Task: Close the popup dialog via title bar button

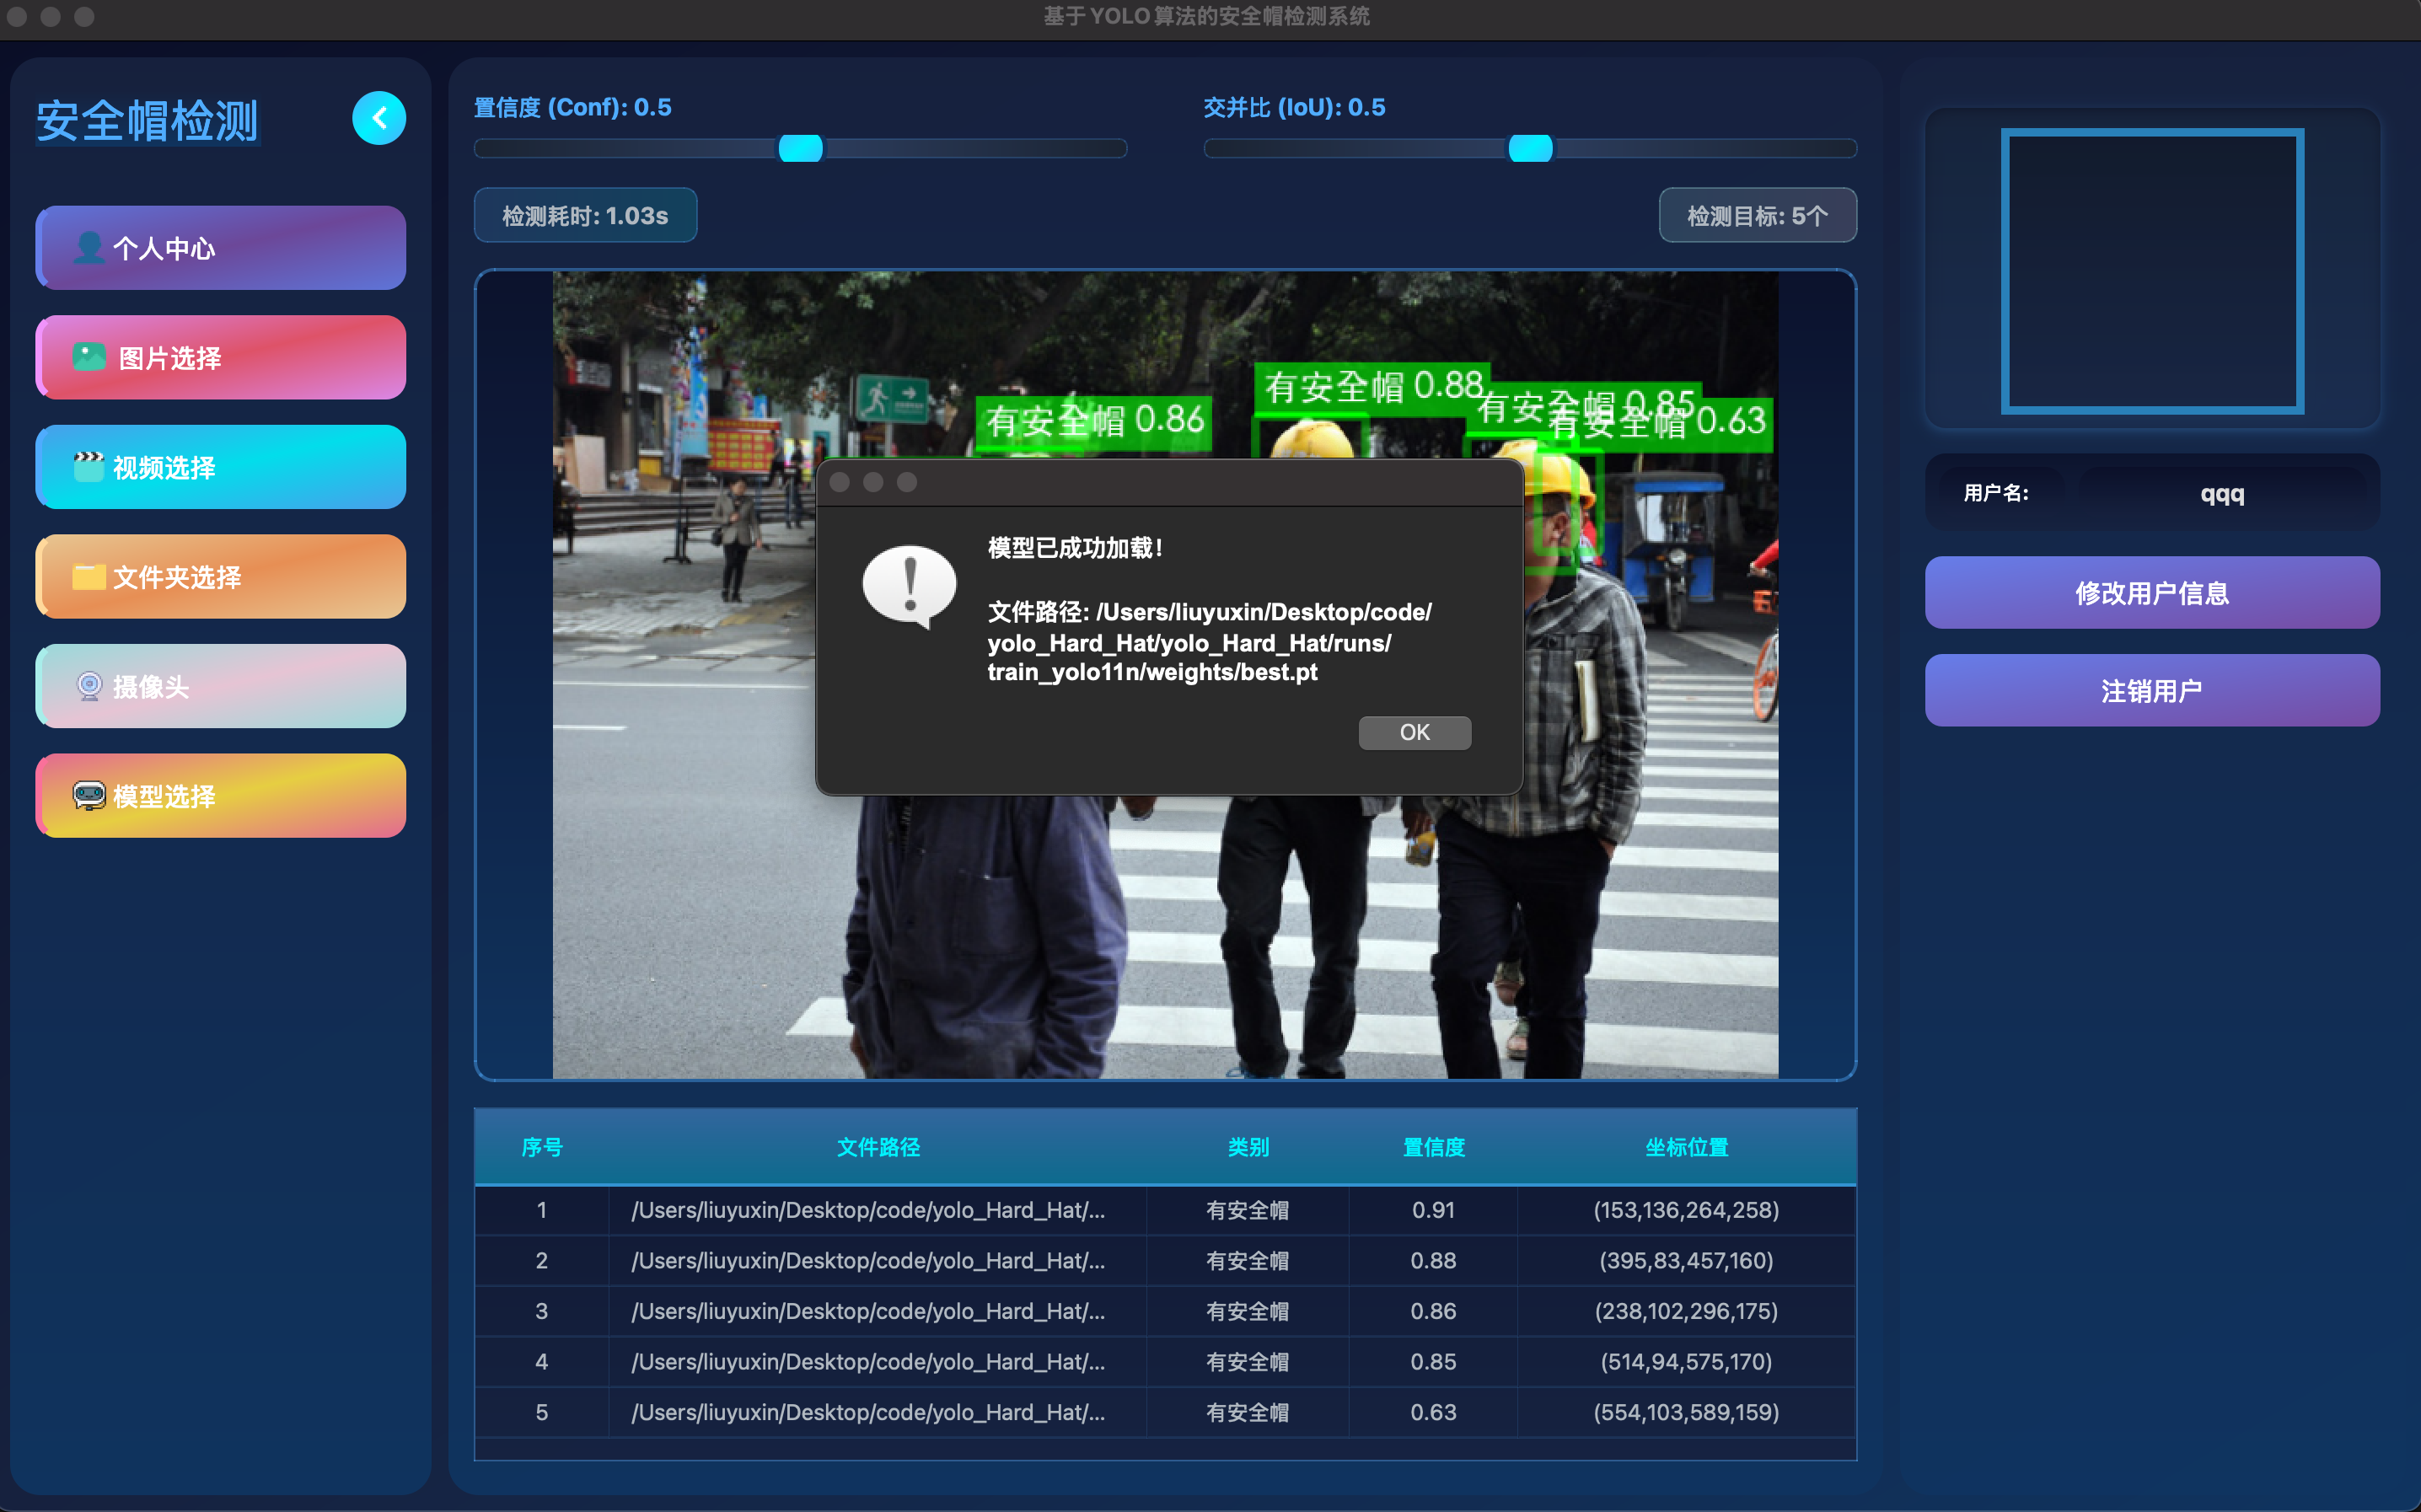Action: tap(840, 482)
